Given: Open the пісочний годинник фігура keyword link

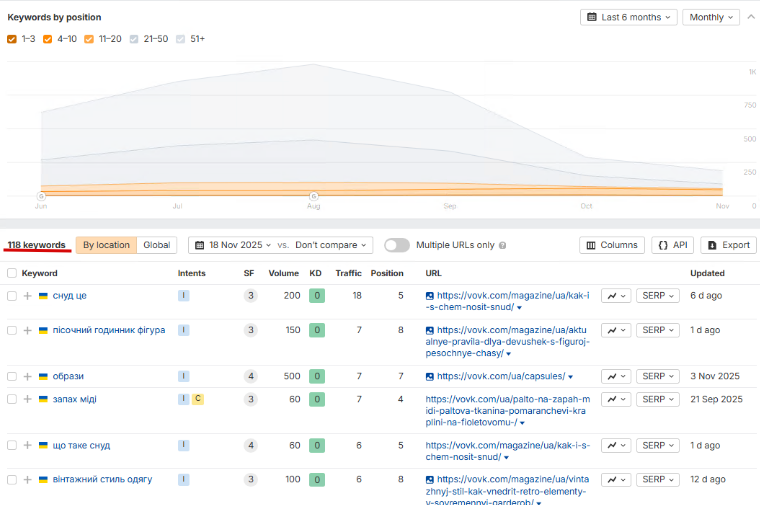Looking at the screenshot, I should 108,330.
